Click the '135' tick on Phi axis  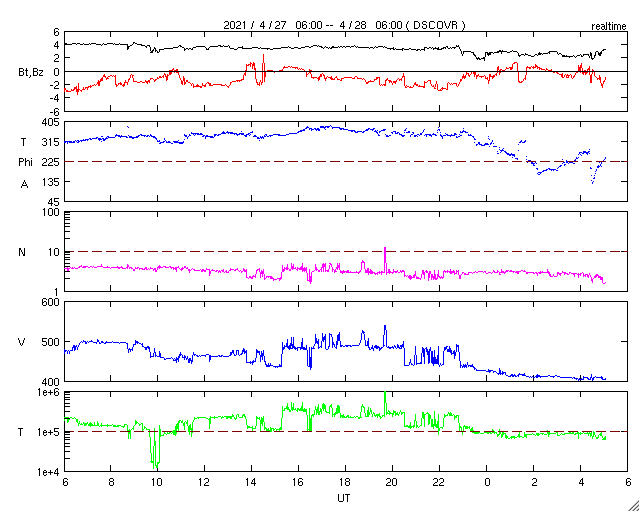tap(51, 182)
